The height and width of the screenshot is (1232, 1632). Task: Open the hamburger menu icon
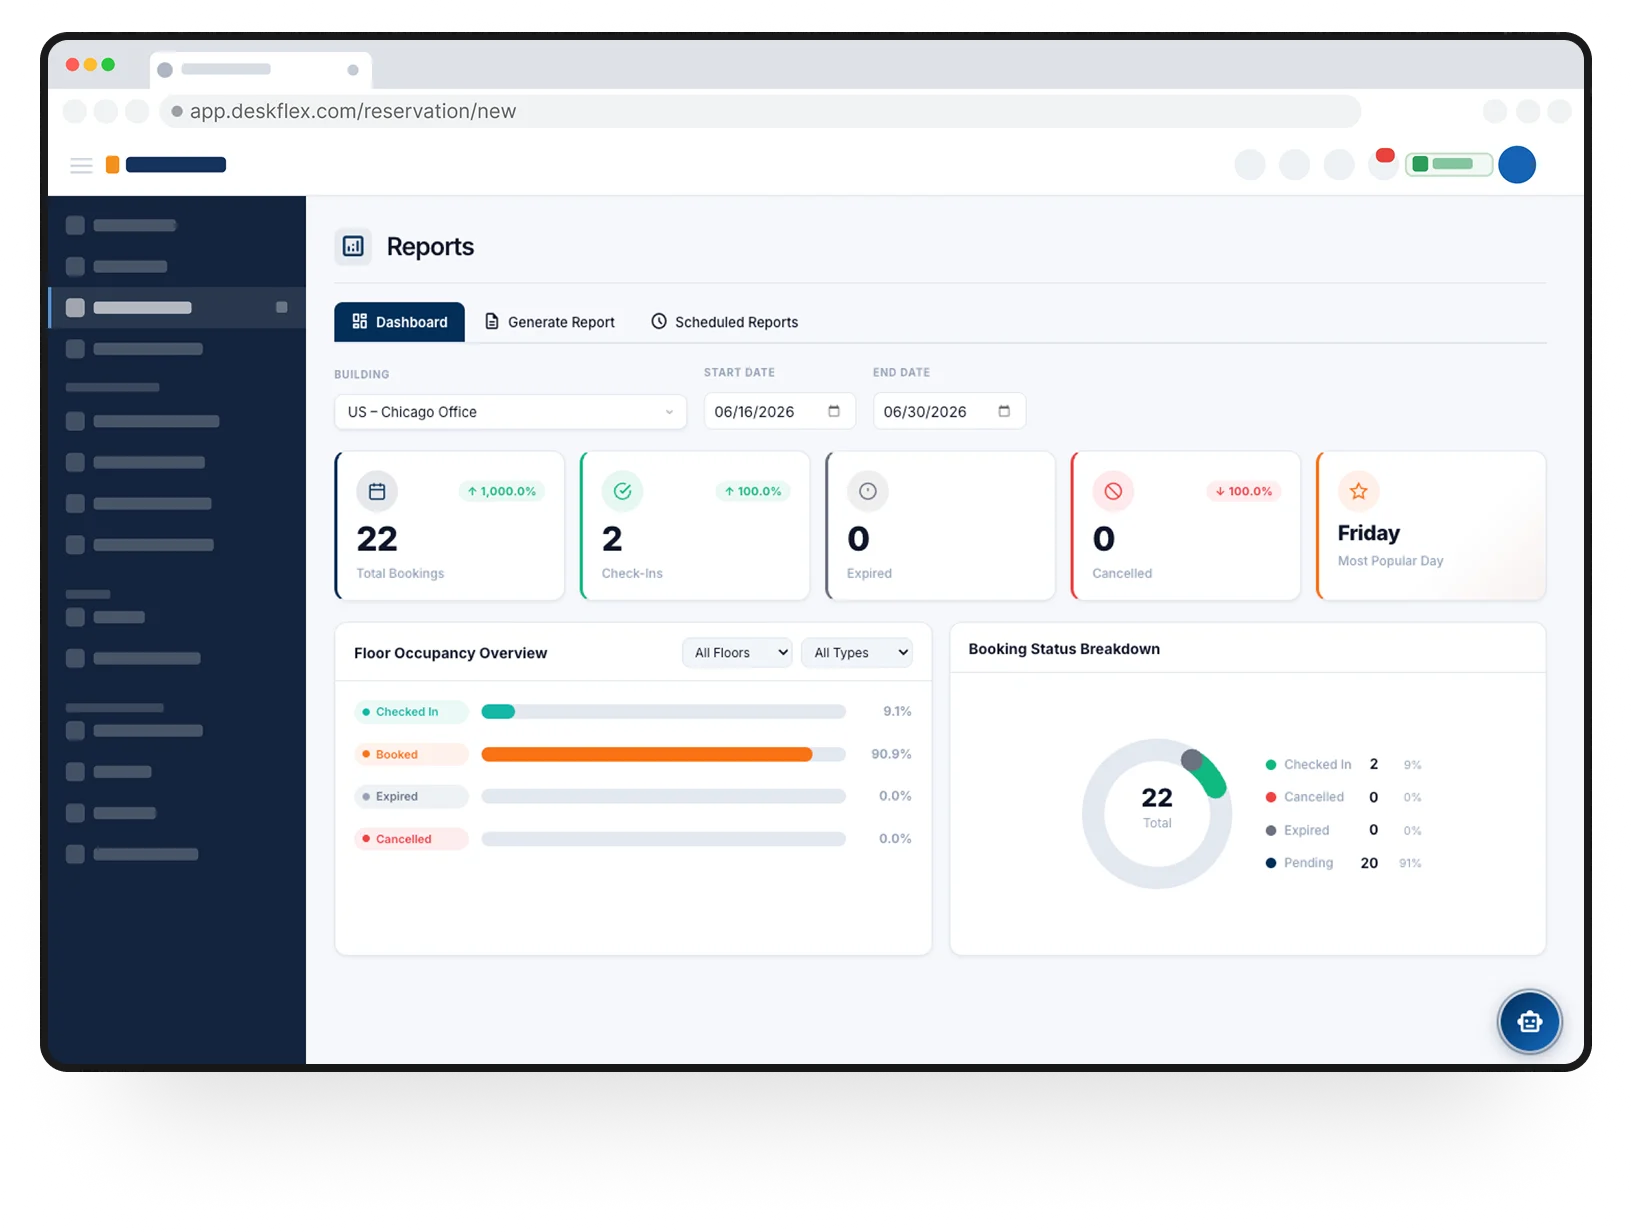[x=81, y=165]
